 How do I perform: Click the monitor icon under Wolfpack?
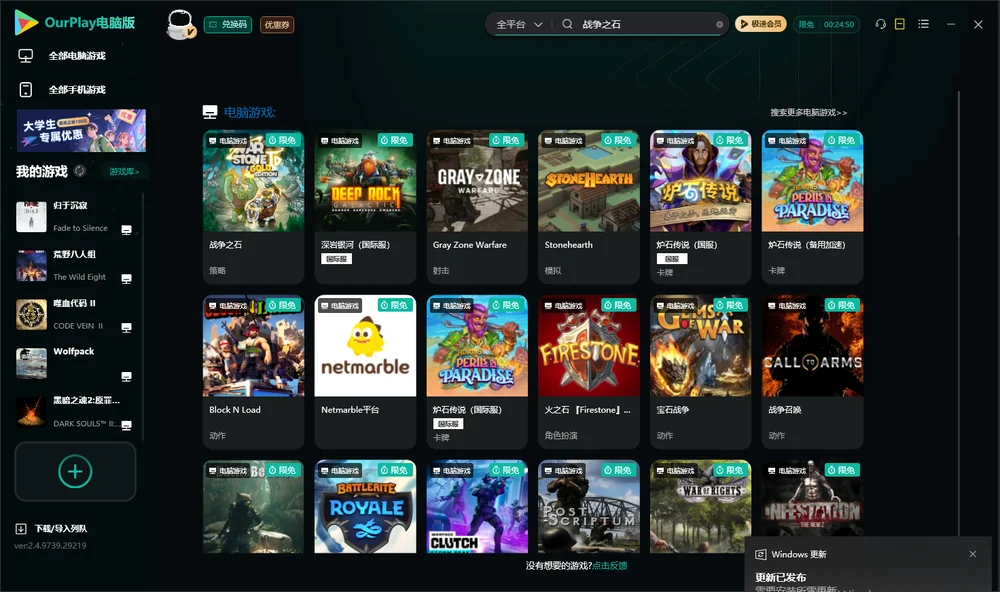click(x=126, y=376)
